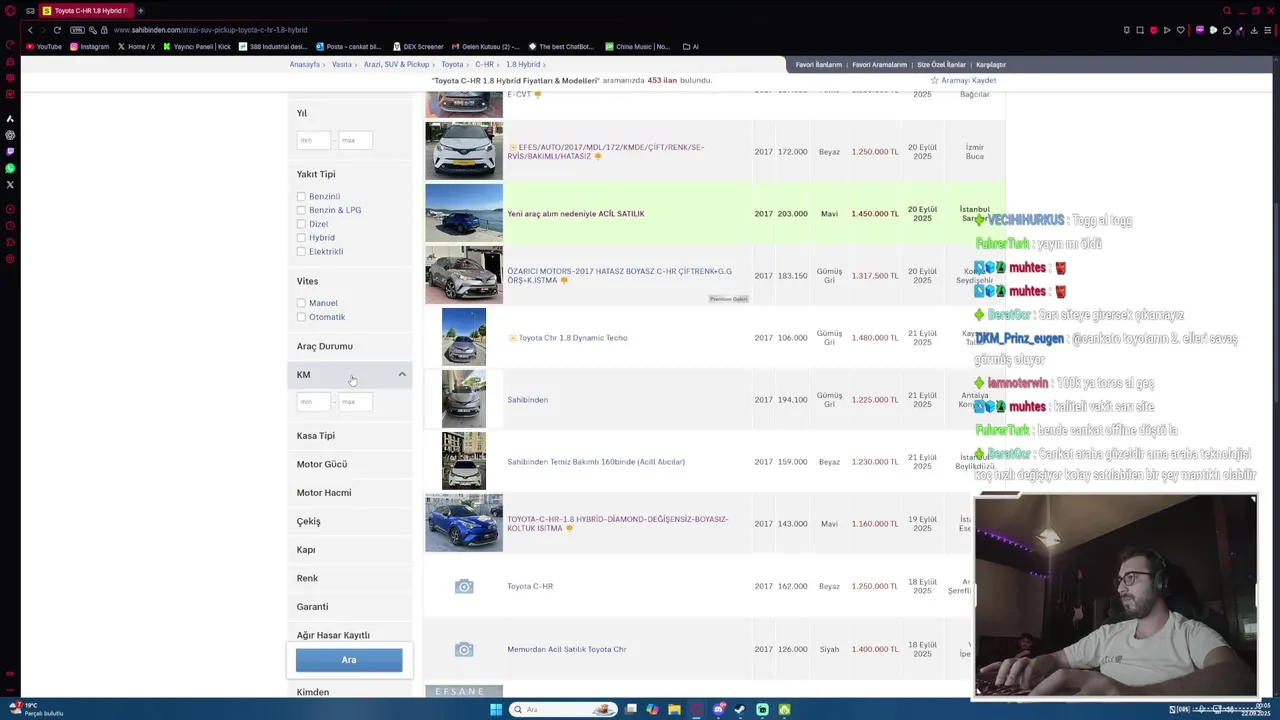
Task: Expand the Kasa Tipi filter
Action: 350,436
